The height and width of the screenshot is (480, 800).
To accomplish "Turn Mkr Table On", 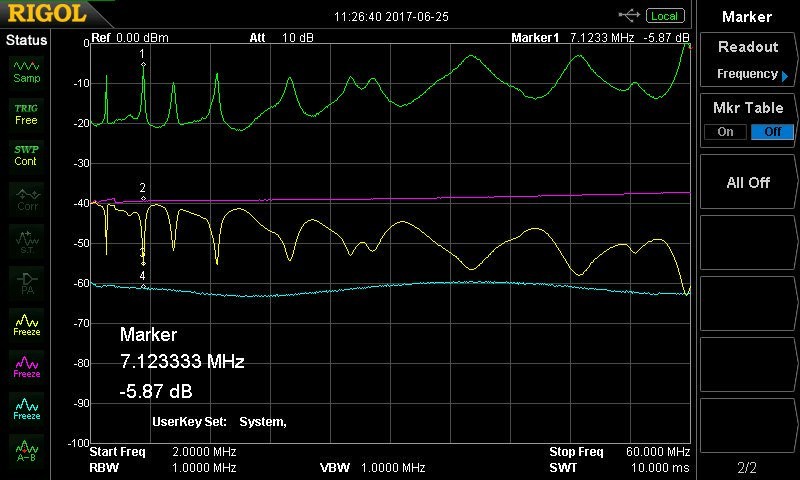I will [x=725, y=132].
